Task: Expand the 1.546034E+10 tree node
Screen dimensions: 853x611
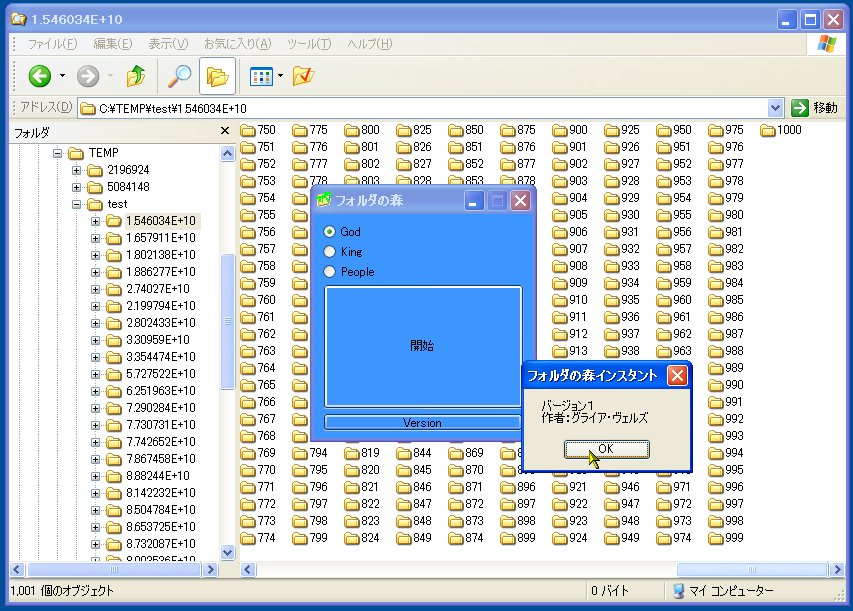Action: [x=95, y=221]
